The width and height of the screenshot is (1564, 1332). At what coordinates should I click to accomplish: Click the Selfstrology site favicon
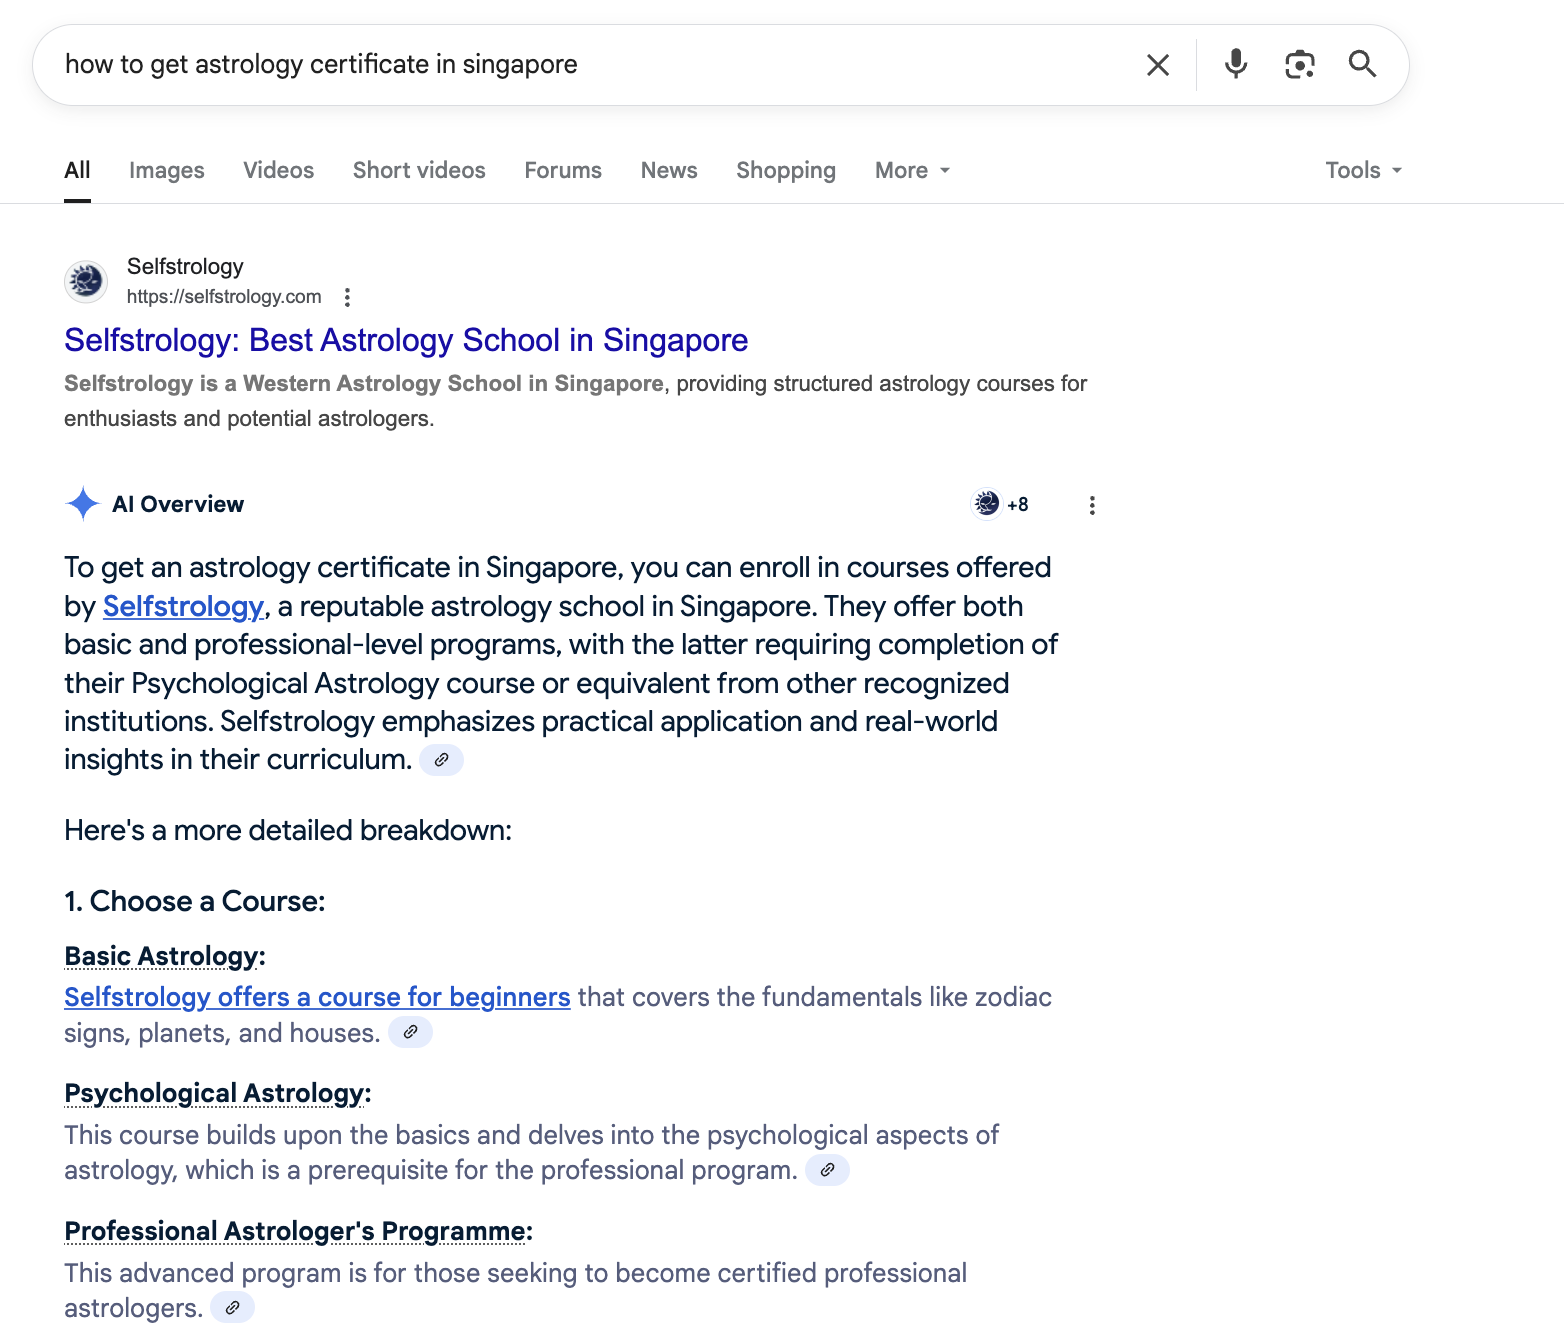tap(86, 281)
